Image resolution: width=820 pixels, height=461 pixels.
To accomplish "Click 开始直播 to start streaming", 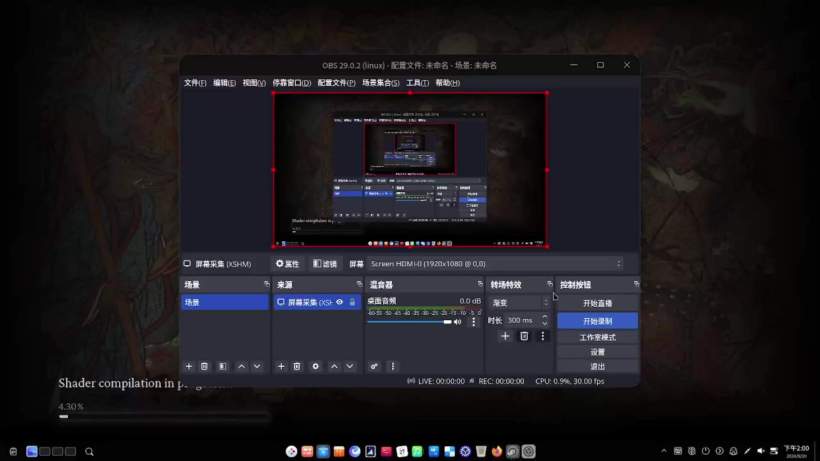I will click(598, 303).
